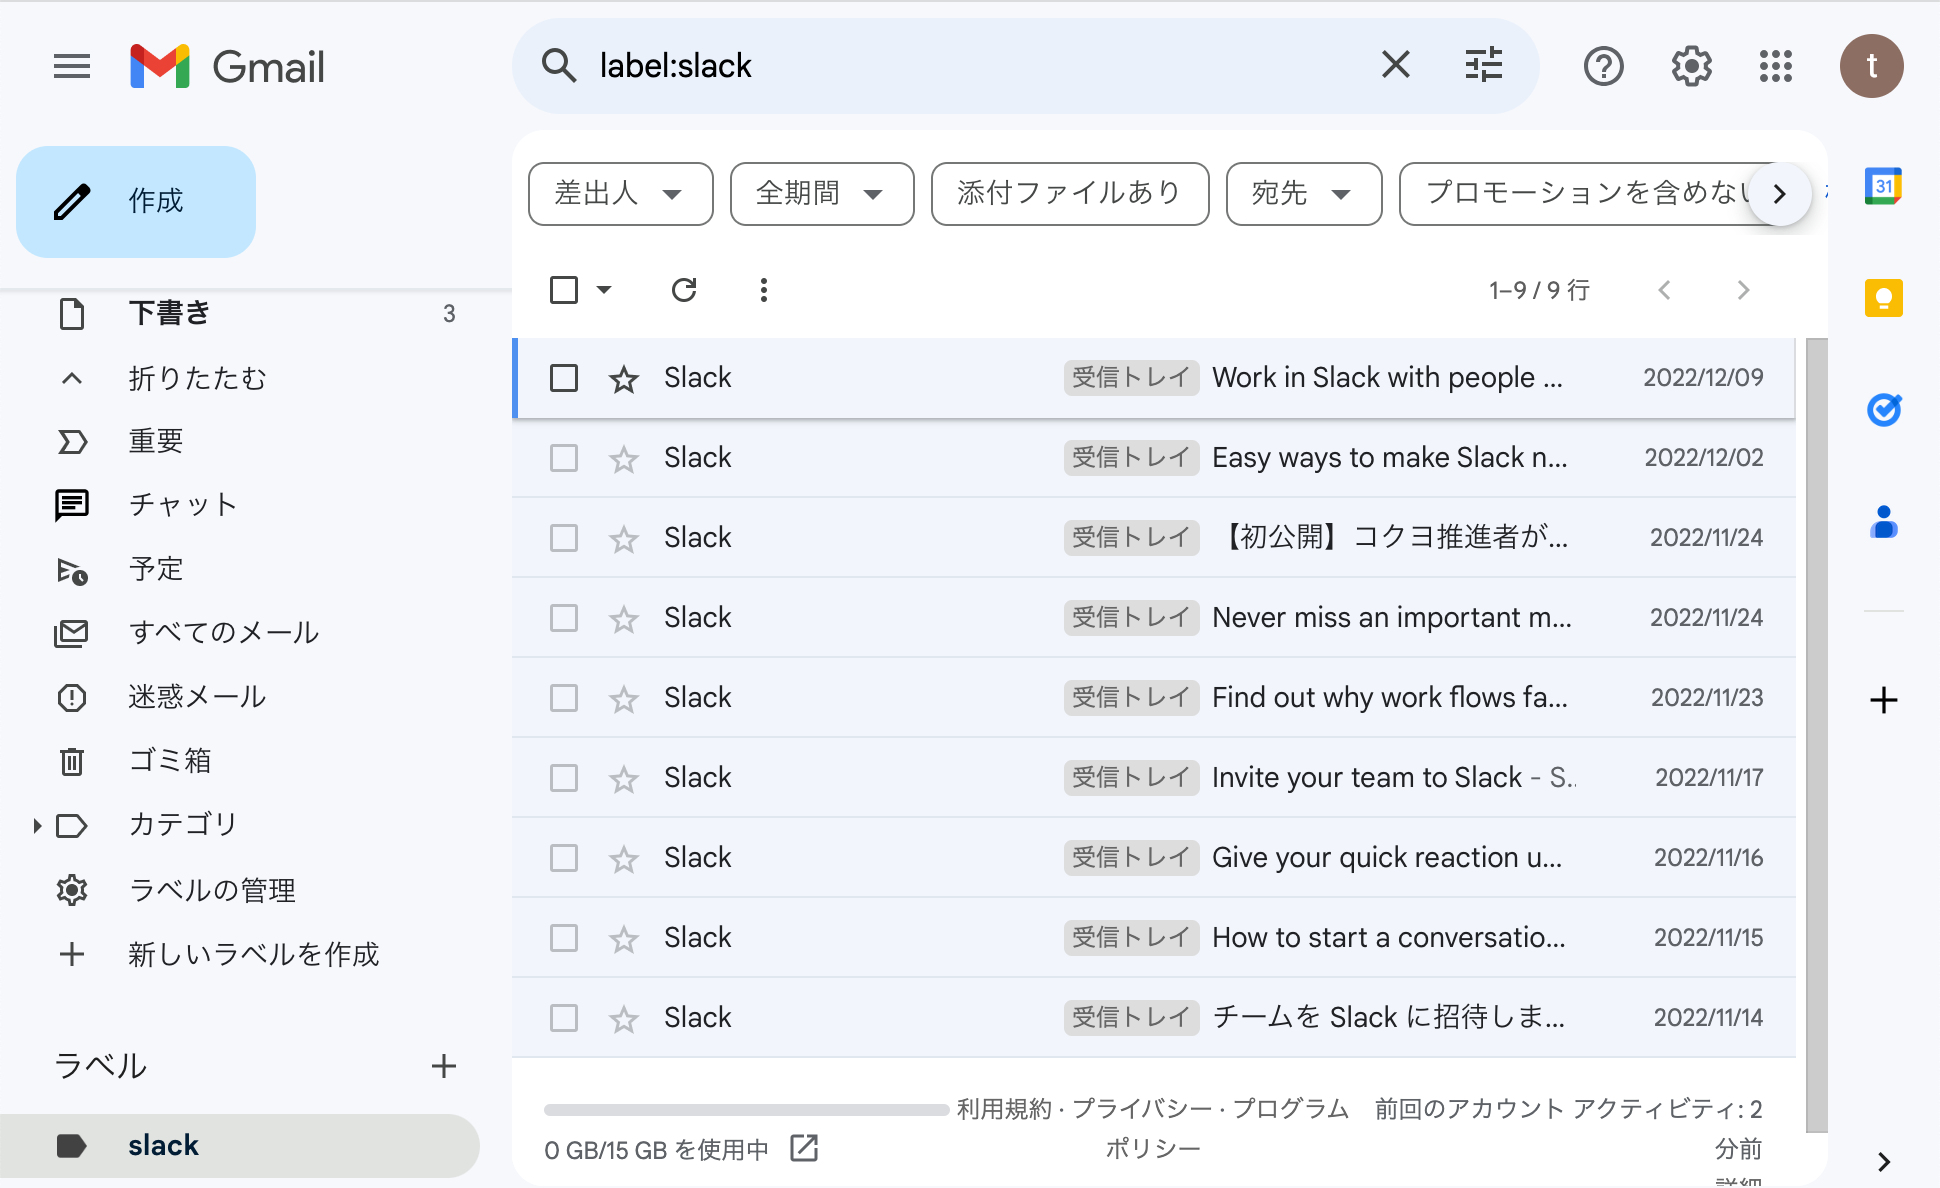Select the 'Give your quick reaction' email checkbox

click(x=564, y=858)
